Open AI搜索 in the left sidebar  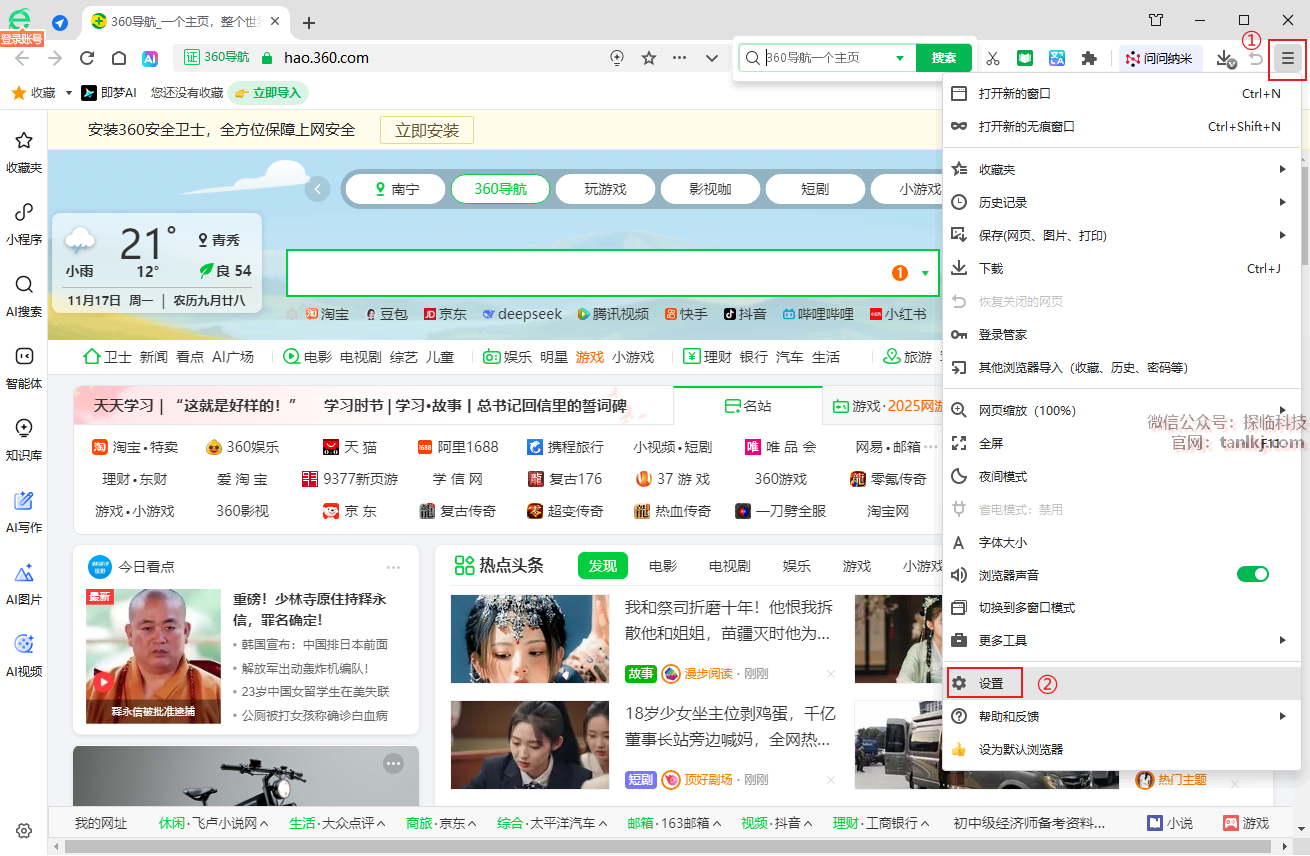24,296
